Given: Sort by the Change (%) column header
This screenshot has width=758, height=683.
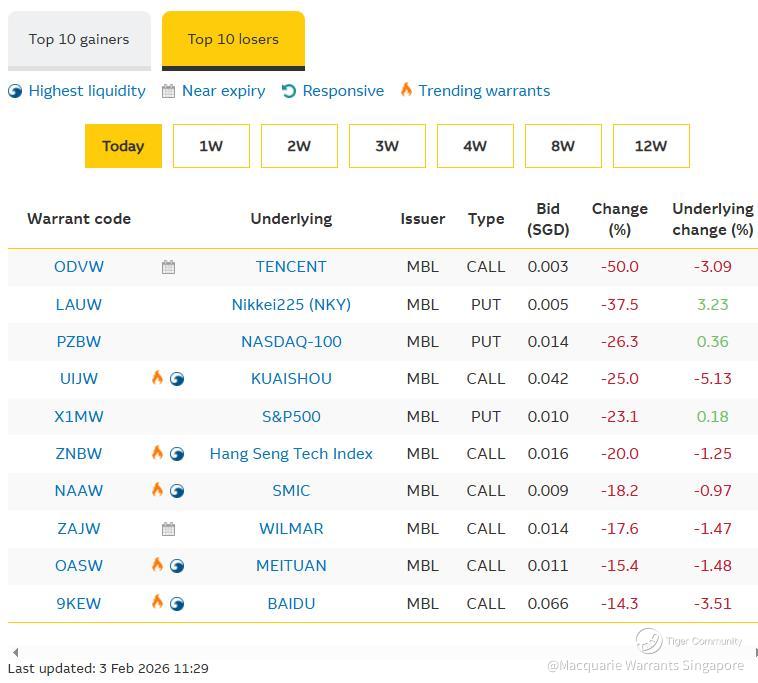Looking at the screenshot, I should pyautogui.click(x=620, y=219).
